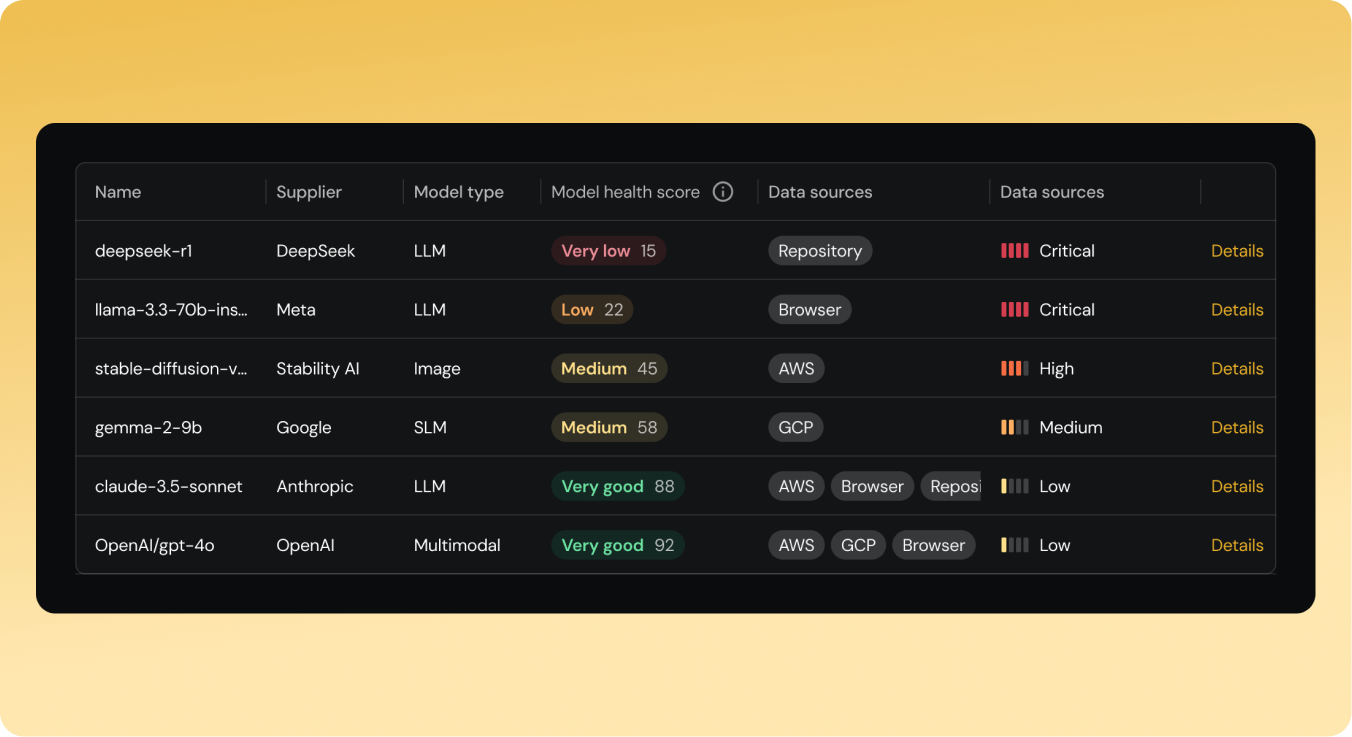The width and height of the screenshot is (1352, 737).
Task: Select the deepseek-r1 model name
Action: point(143,251)
